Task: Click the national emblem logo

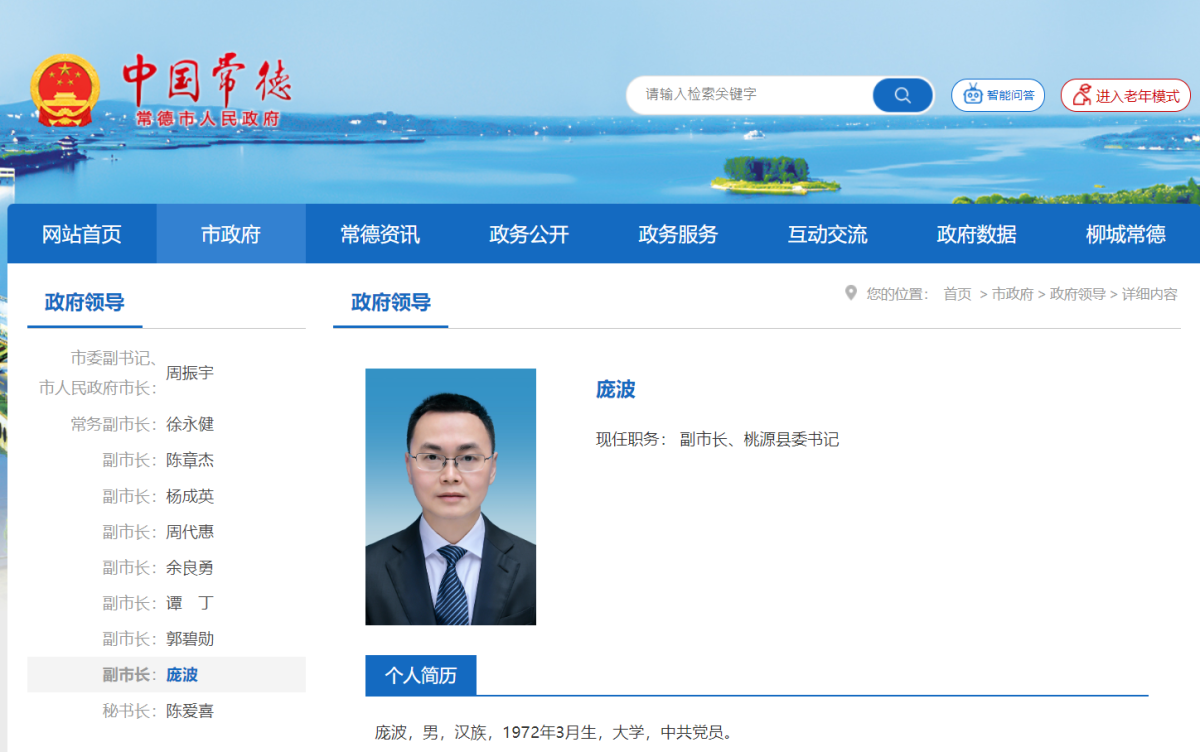Action: tap(65, 90)
